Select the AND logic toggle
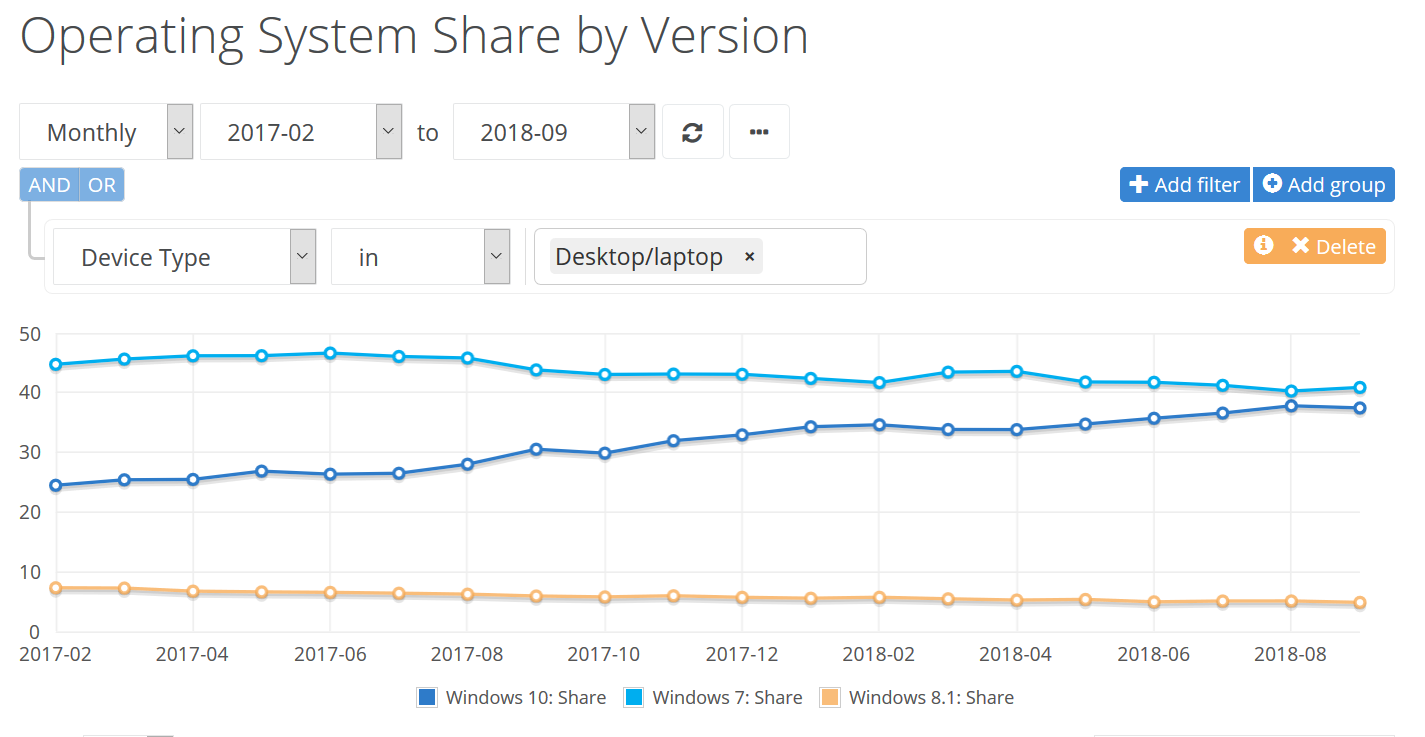 (49, 185)
